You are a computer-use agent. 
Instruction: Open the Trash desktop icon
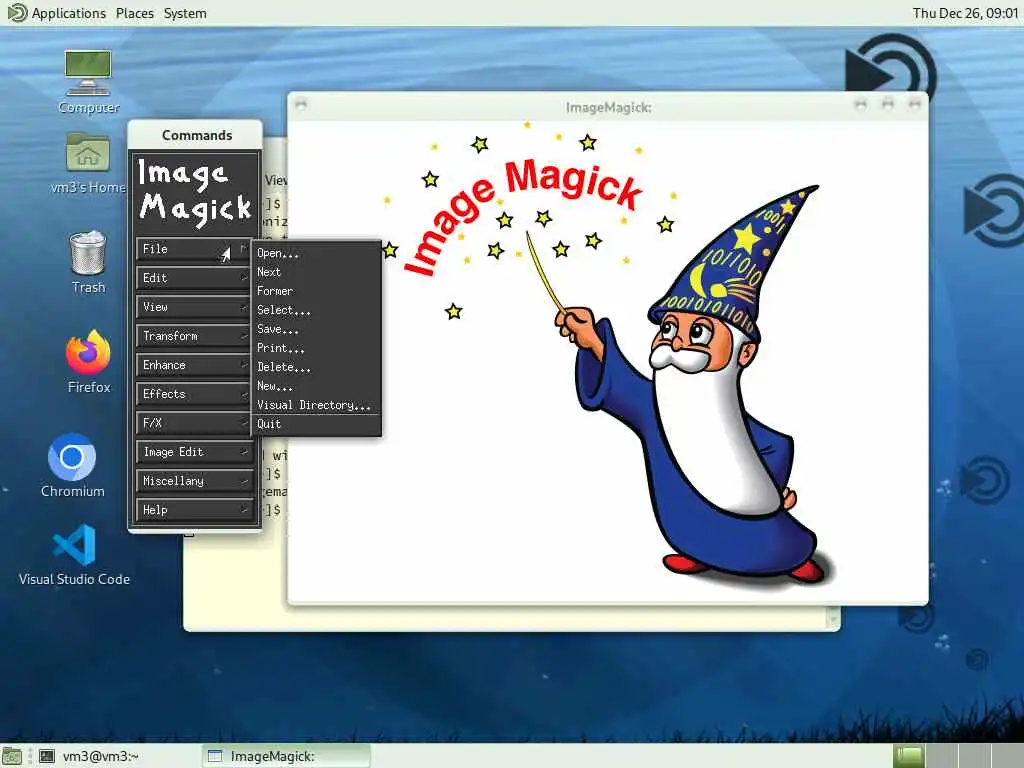(x=88, y=263)
